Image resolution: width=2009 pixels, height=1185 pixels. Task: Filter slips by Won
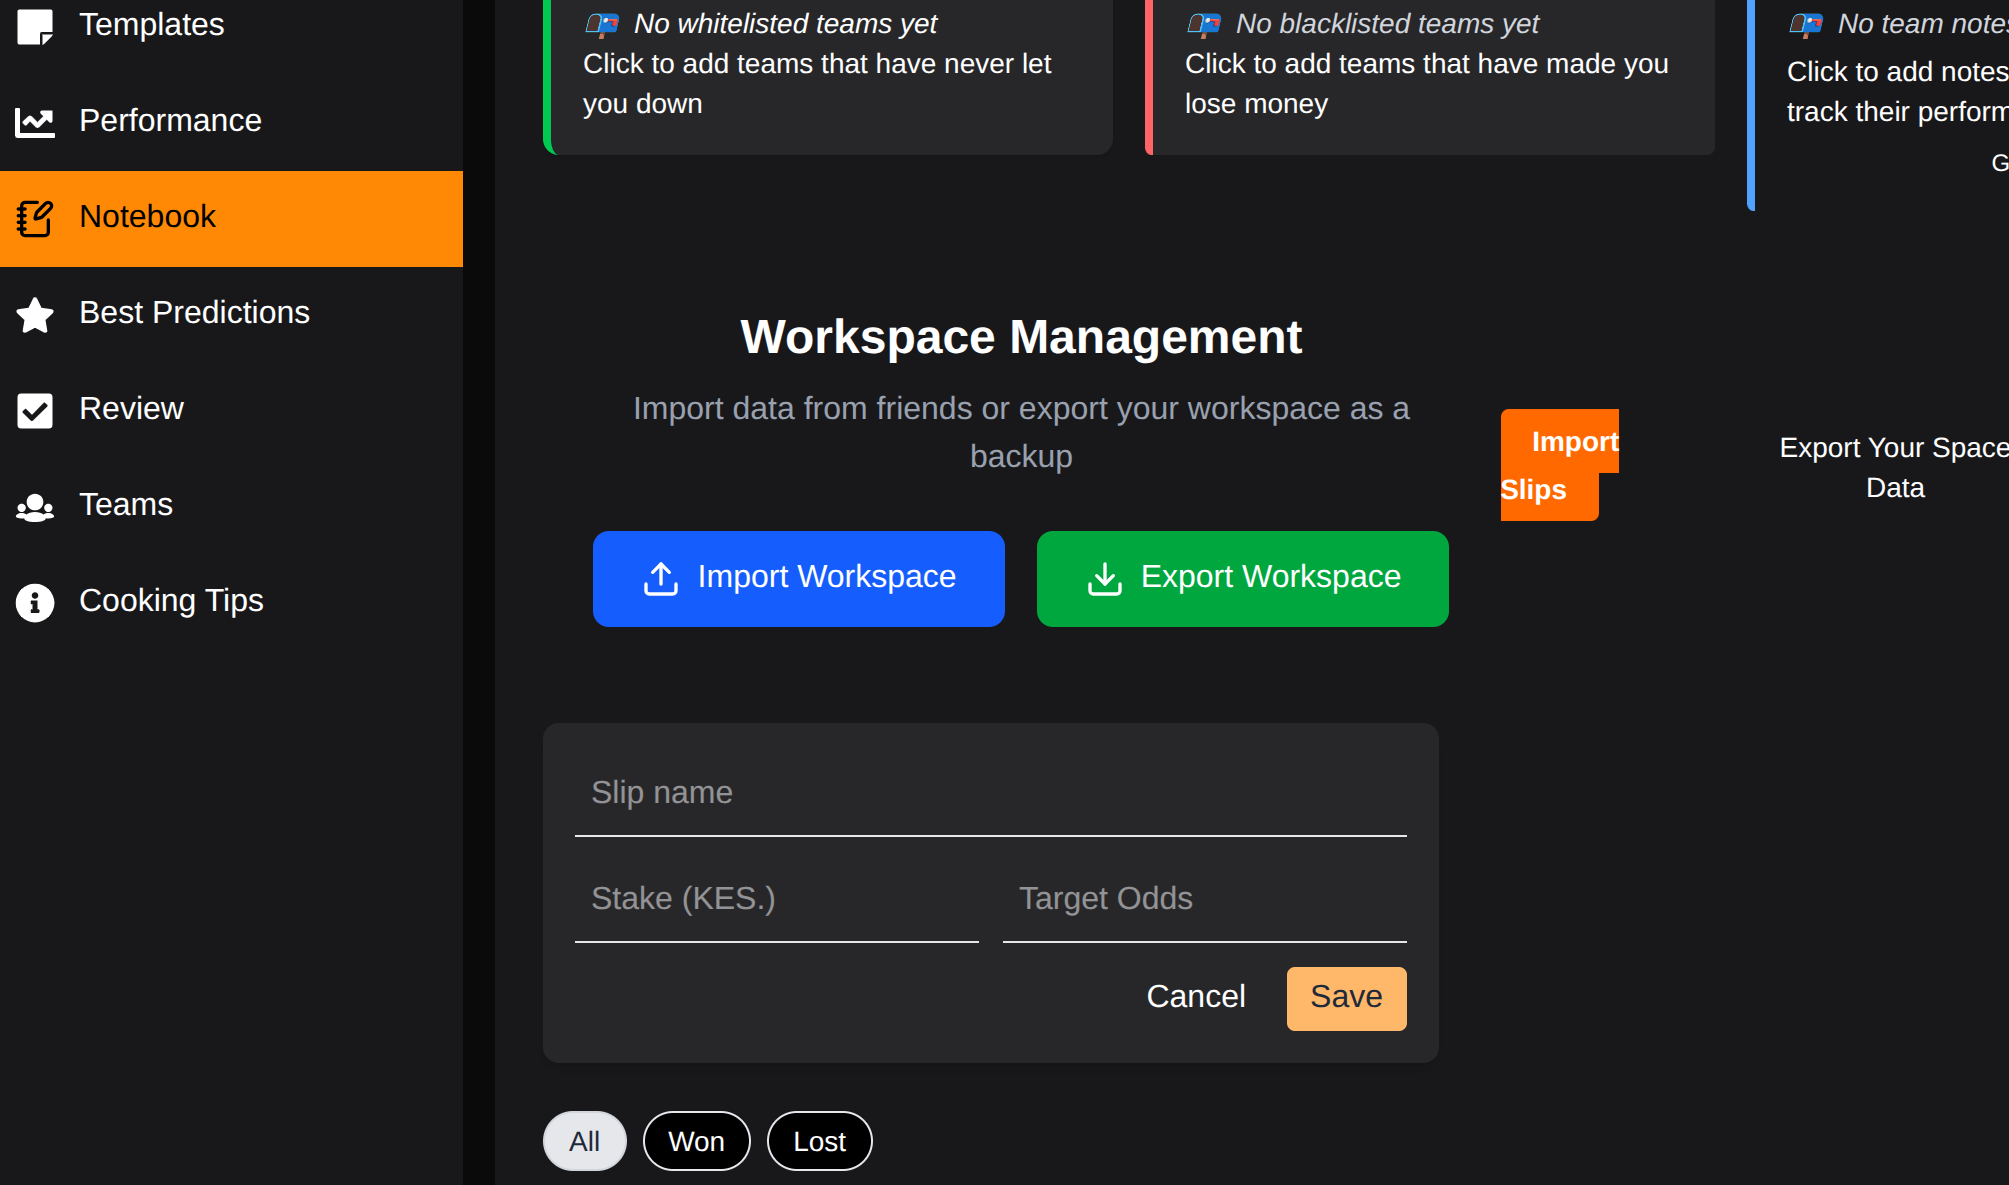point(696,1141)
